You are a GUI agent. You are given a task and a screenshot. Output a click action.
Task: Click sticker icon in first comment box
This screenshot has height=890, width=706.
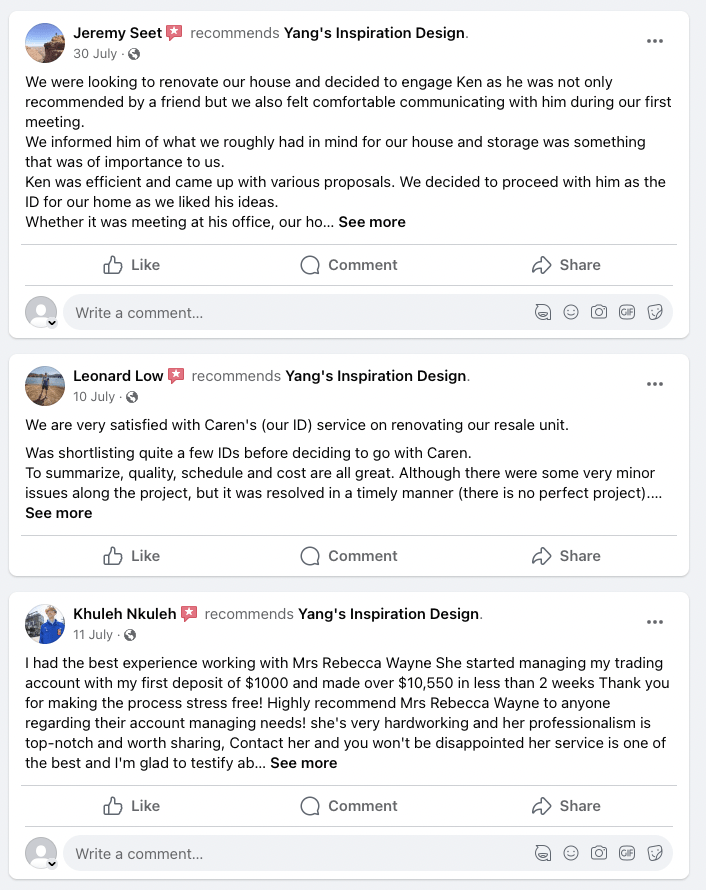click(655, 312)
